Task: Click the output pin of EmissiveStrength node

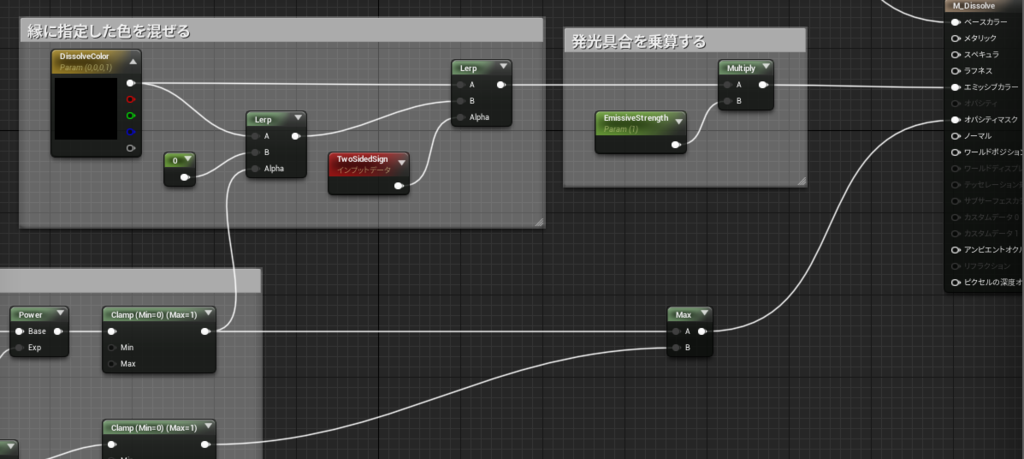Action: click(x=676, y=145)
